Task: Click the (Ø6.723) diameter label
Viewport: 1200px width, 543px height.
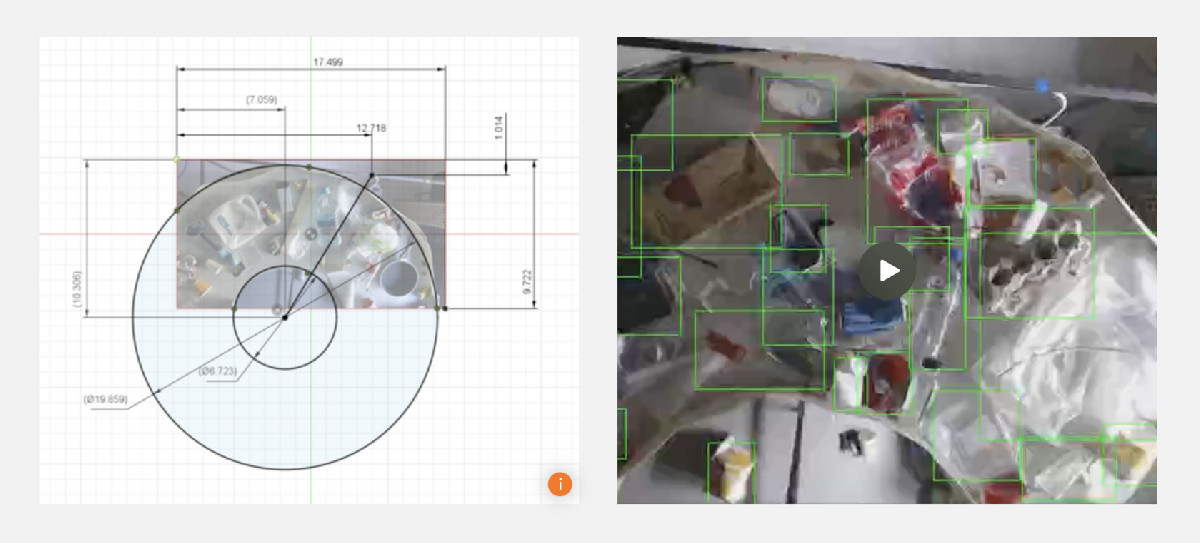Action: pyautogui.click(x=217, y=371)
